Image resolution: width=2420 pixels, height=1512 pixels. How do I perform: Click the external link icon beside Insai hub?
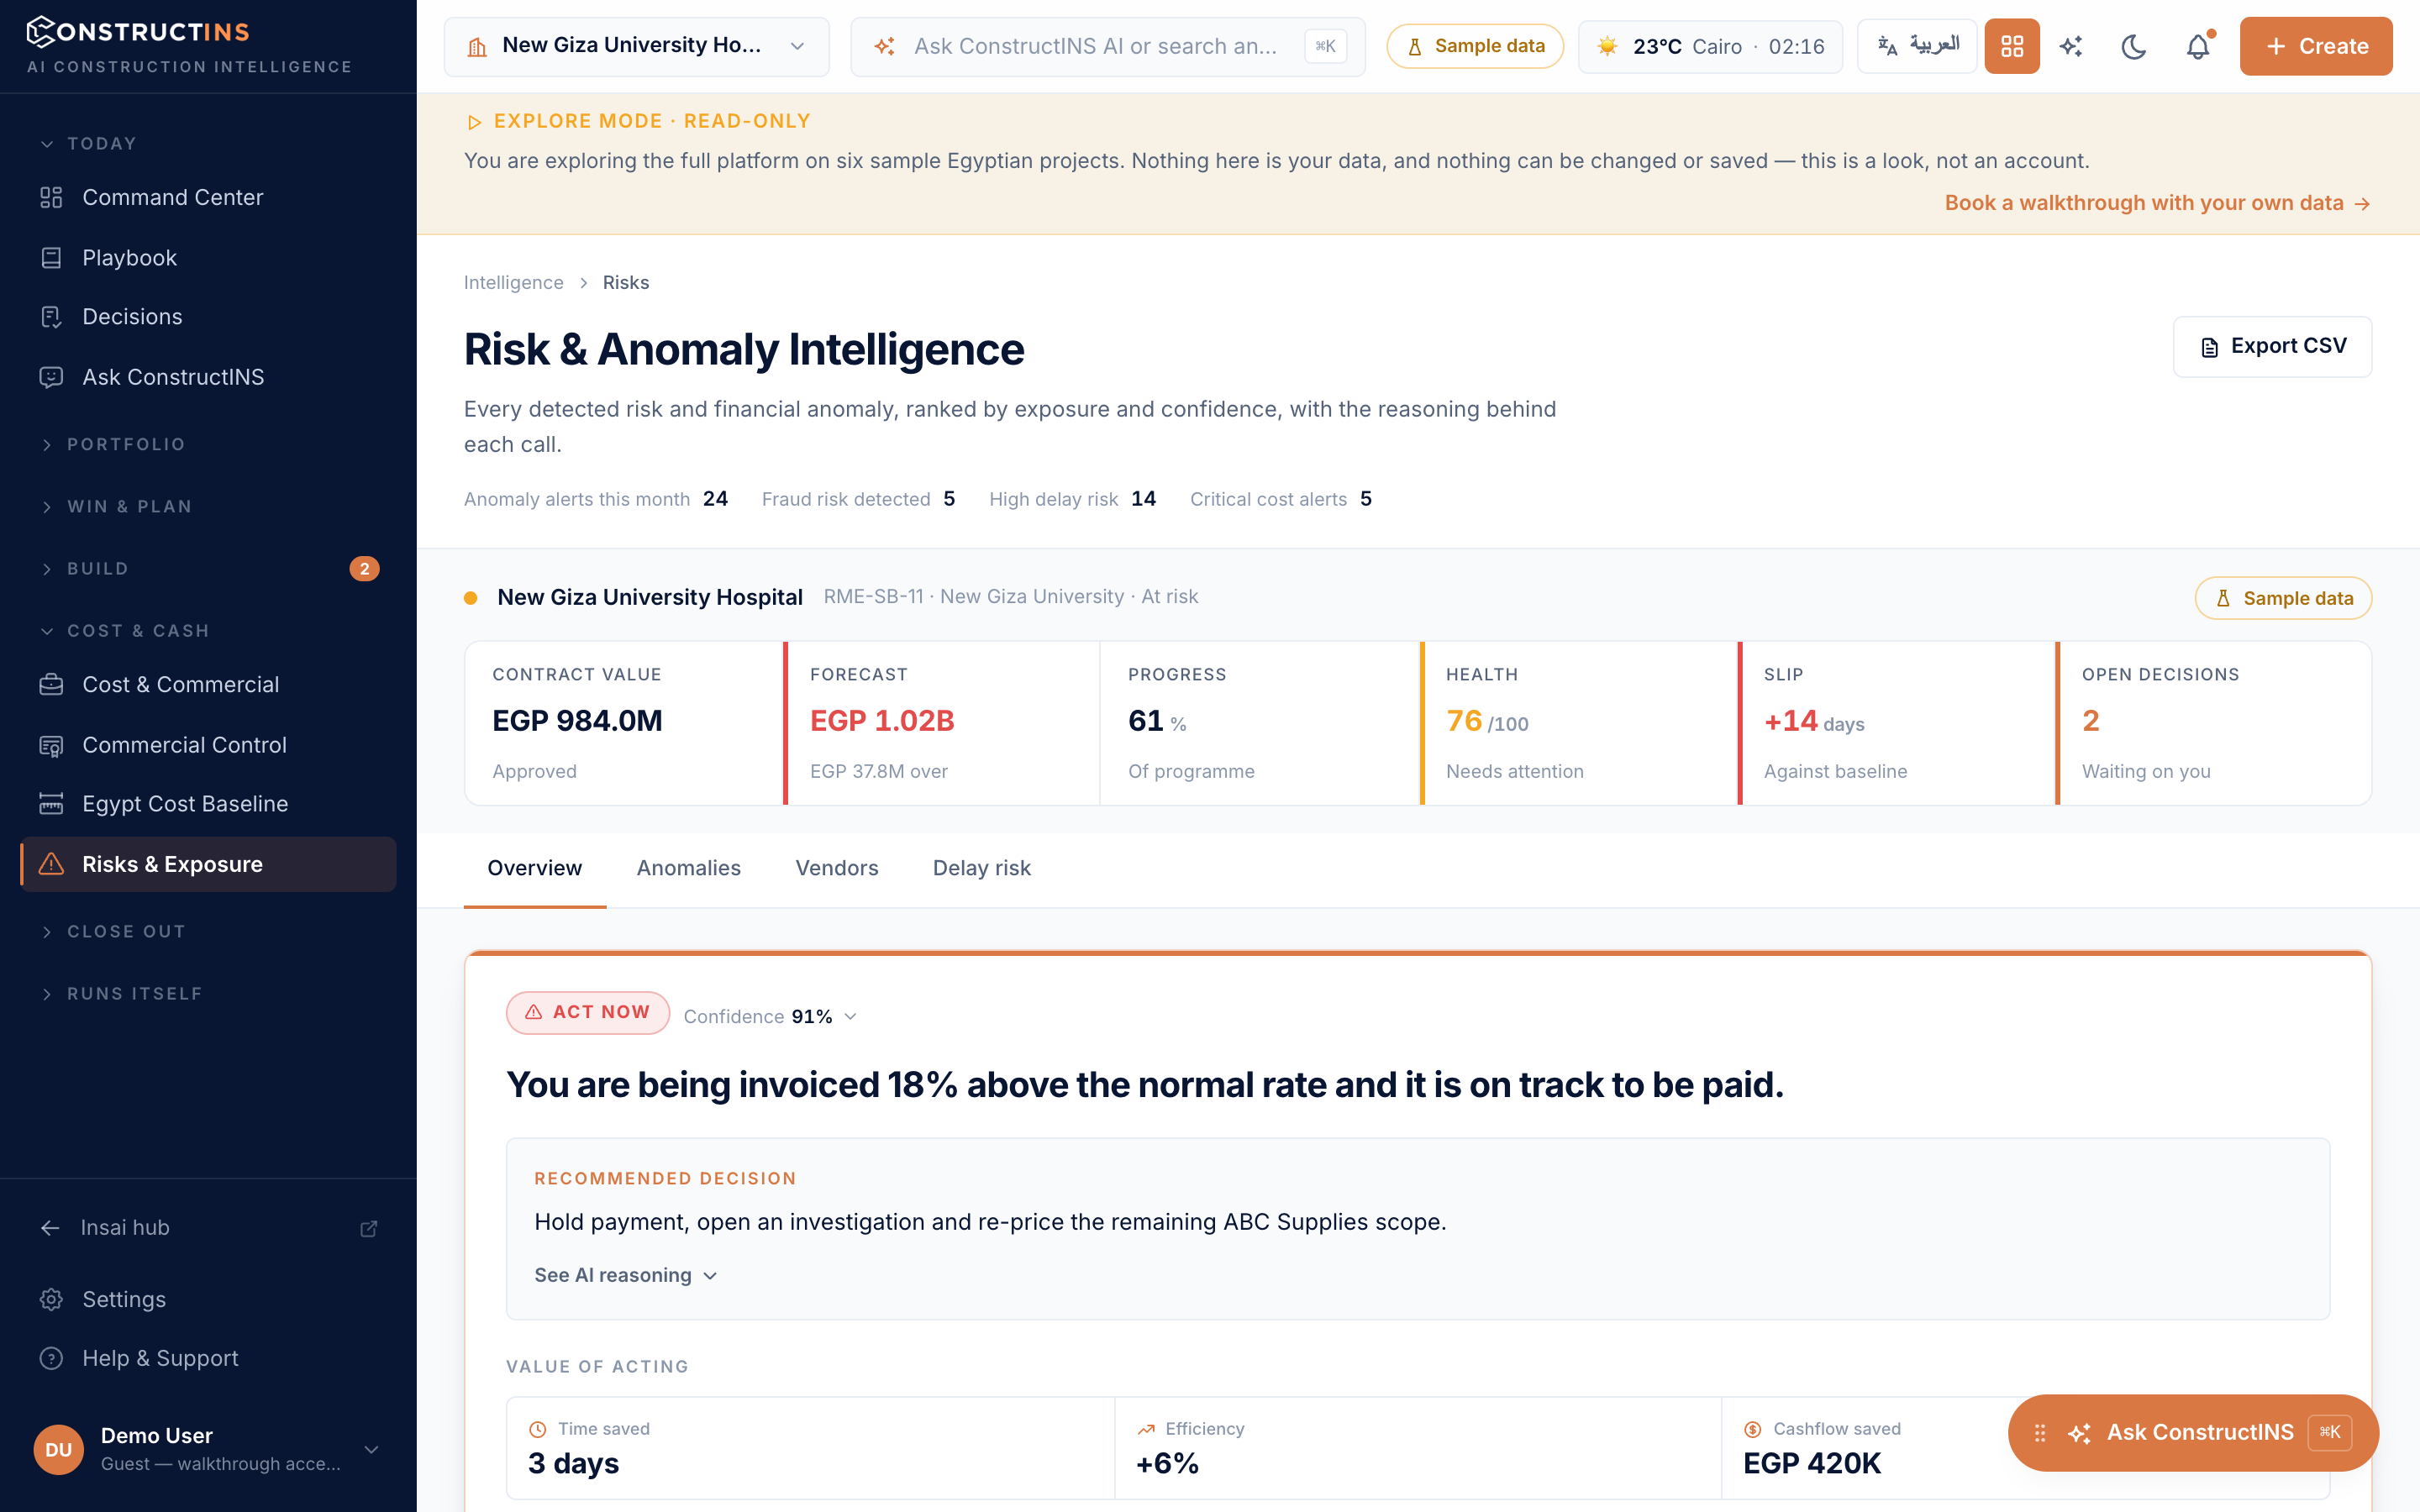point(369,1228)
